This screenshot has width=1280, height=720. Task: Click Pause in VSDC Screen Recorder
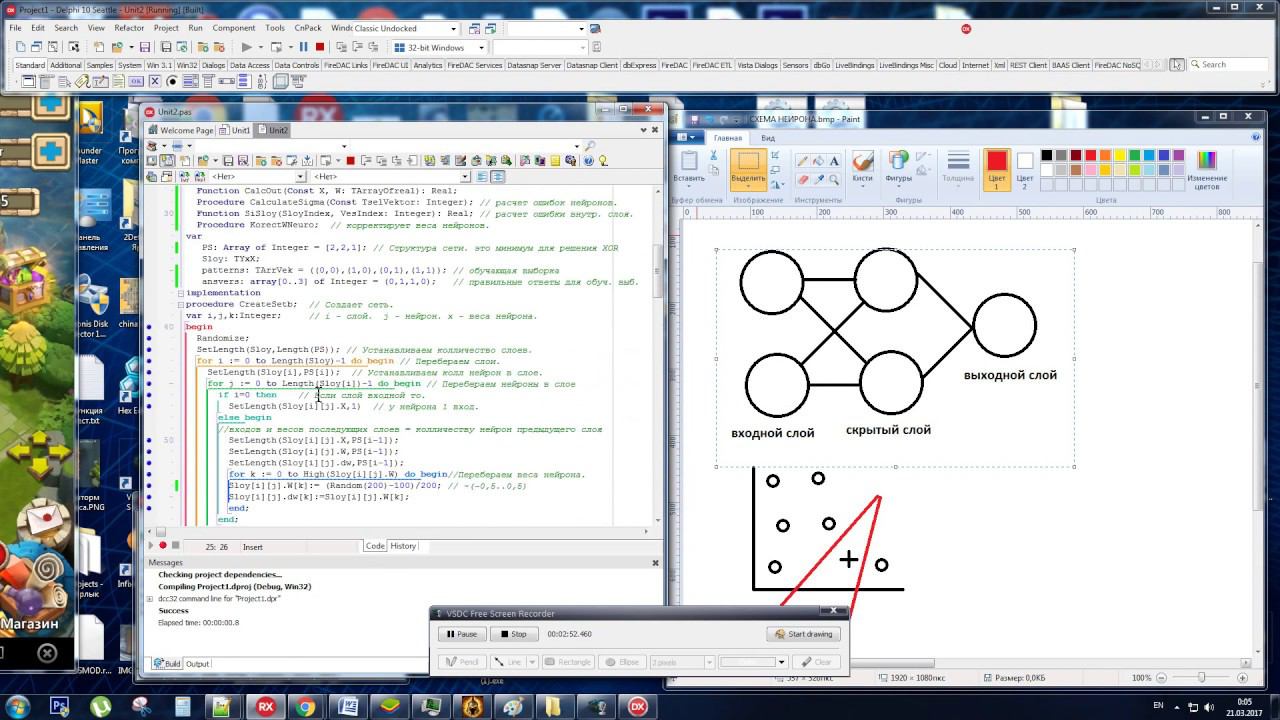(461, 634)
